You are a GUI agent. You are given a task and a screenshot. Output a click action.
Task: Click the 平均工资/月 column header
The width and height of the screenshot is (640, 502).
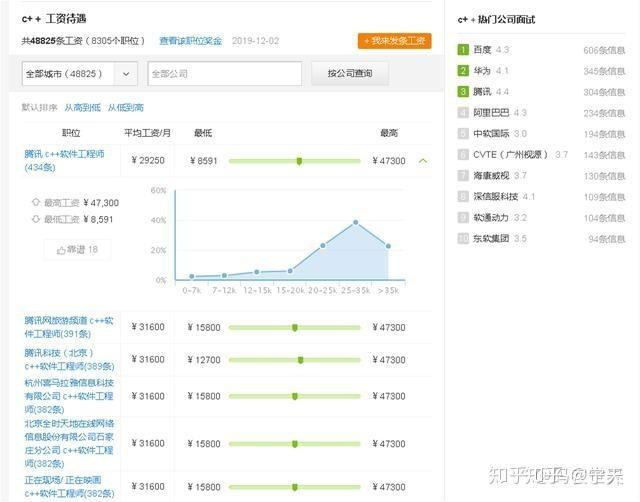(x=147, y=133)
